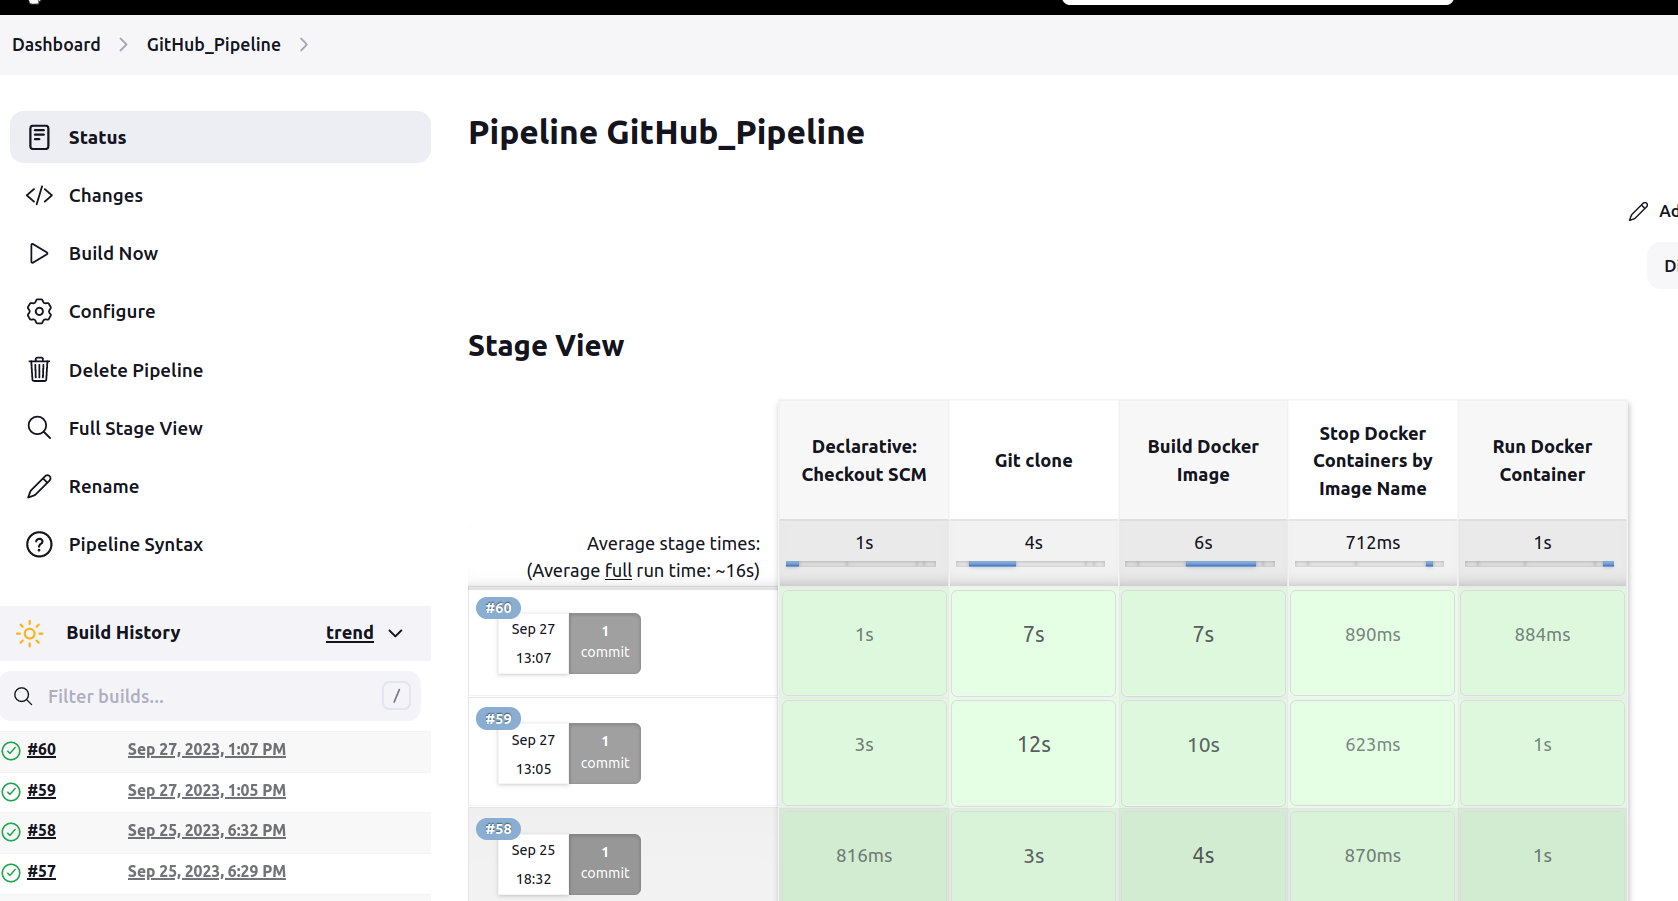Open Full Stage View via magnifier icon
Image resolution: width=1678 pixels, height=901 pixels.
coord(39,427)
